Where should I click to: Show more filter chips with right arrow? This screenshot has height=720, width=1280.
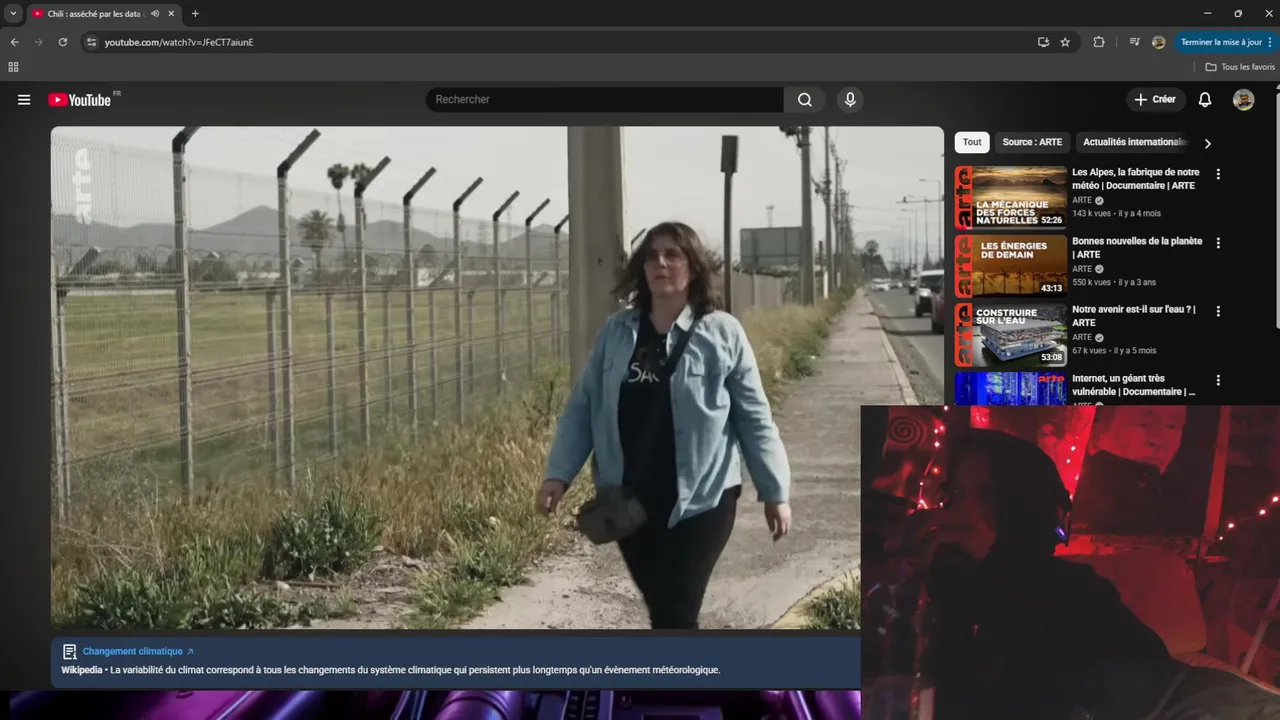pyautogui.click(x=1207, y=143)
